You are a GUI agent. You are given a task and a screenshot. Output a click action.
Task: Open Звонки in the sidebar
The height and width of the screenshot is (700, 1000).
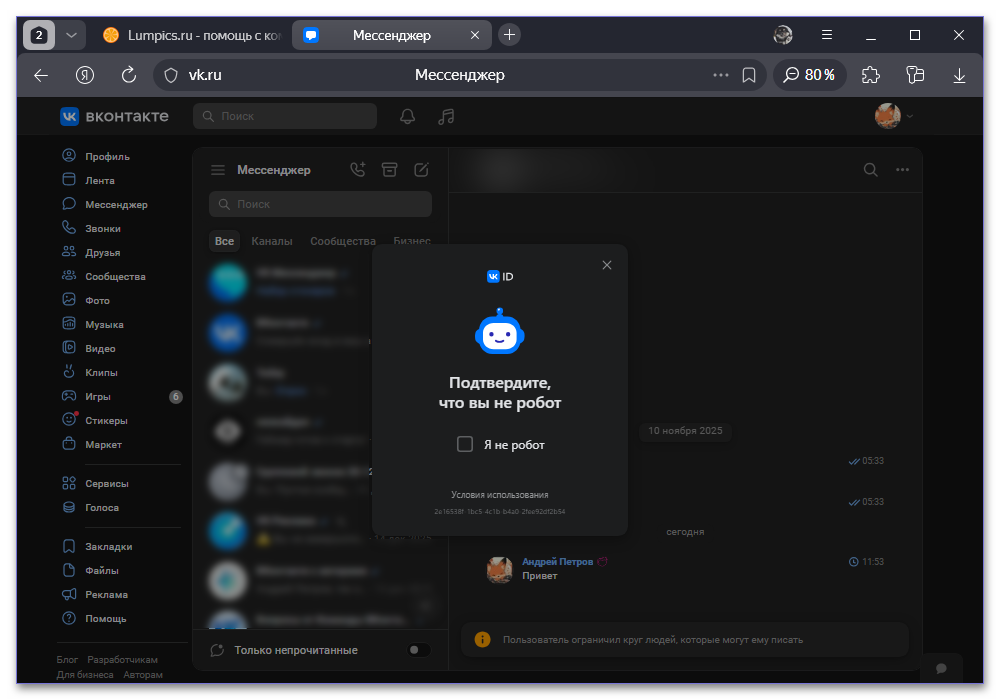[92, 228]
